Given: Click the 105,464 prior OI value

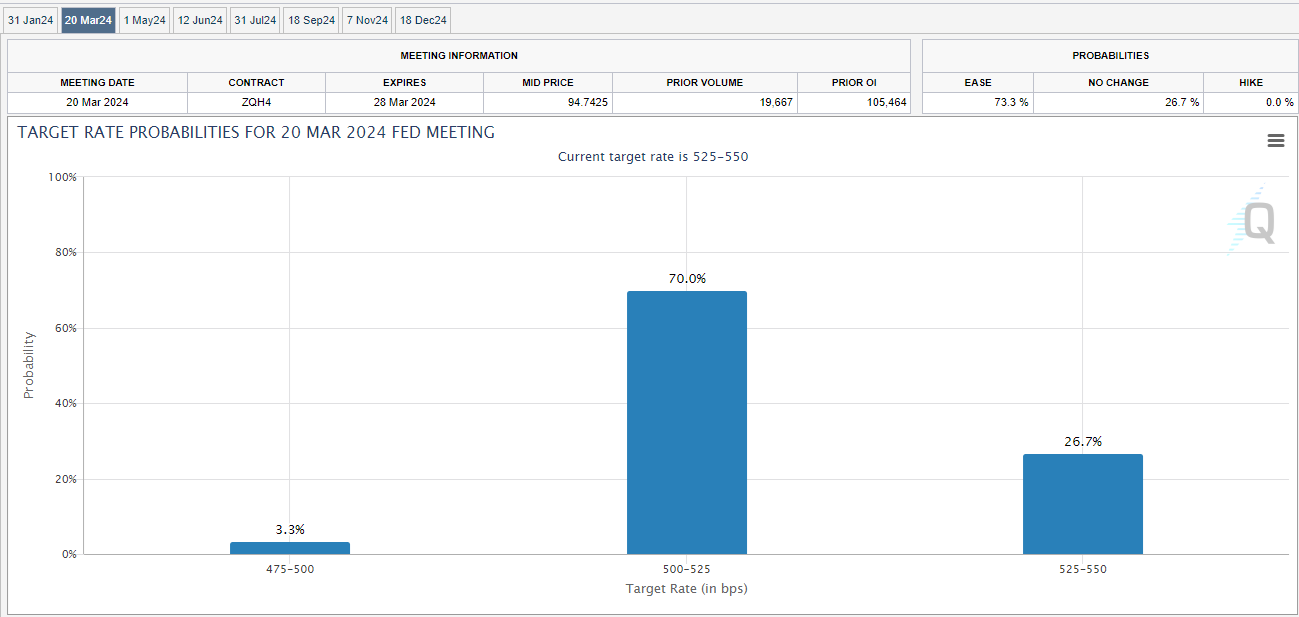Looking at the screenshot, I should point(854,102).
